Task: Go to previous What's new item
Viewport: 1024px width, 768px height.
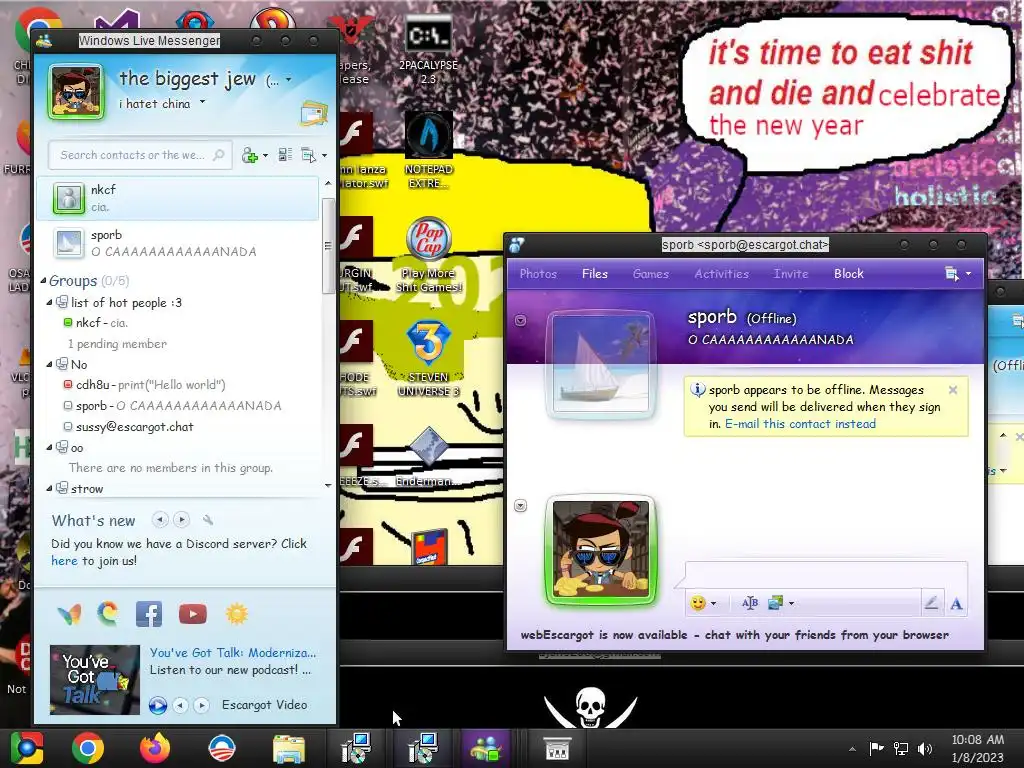Action: [160, 520]
